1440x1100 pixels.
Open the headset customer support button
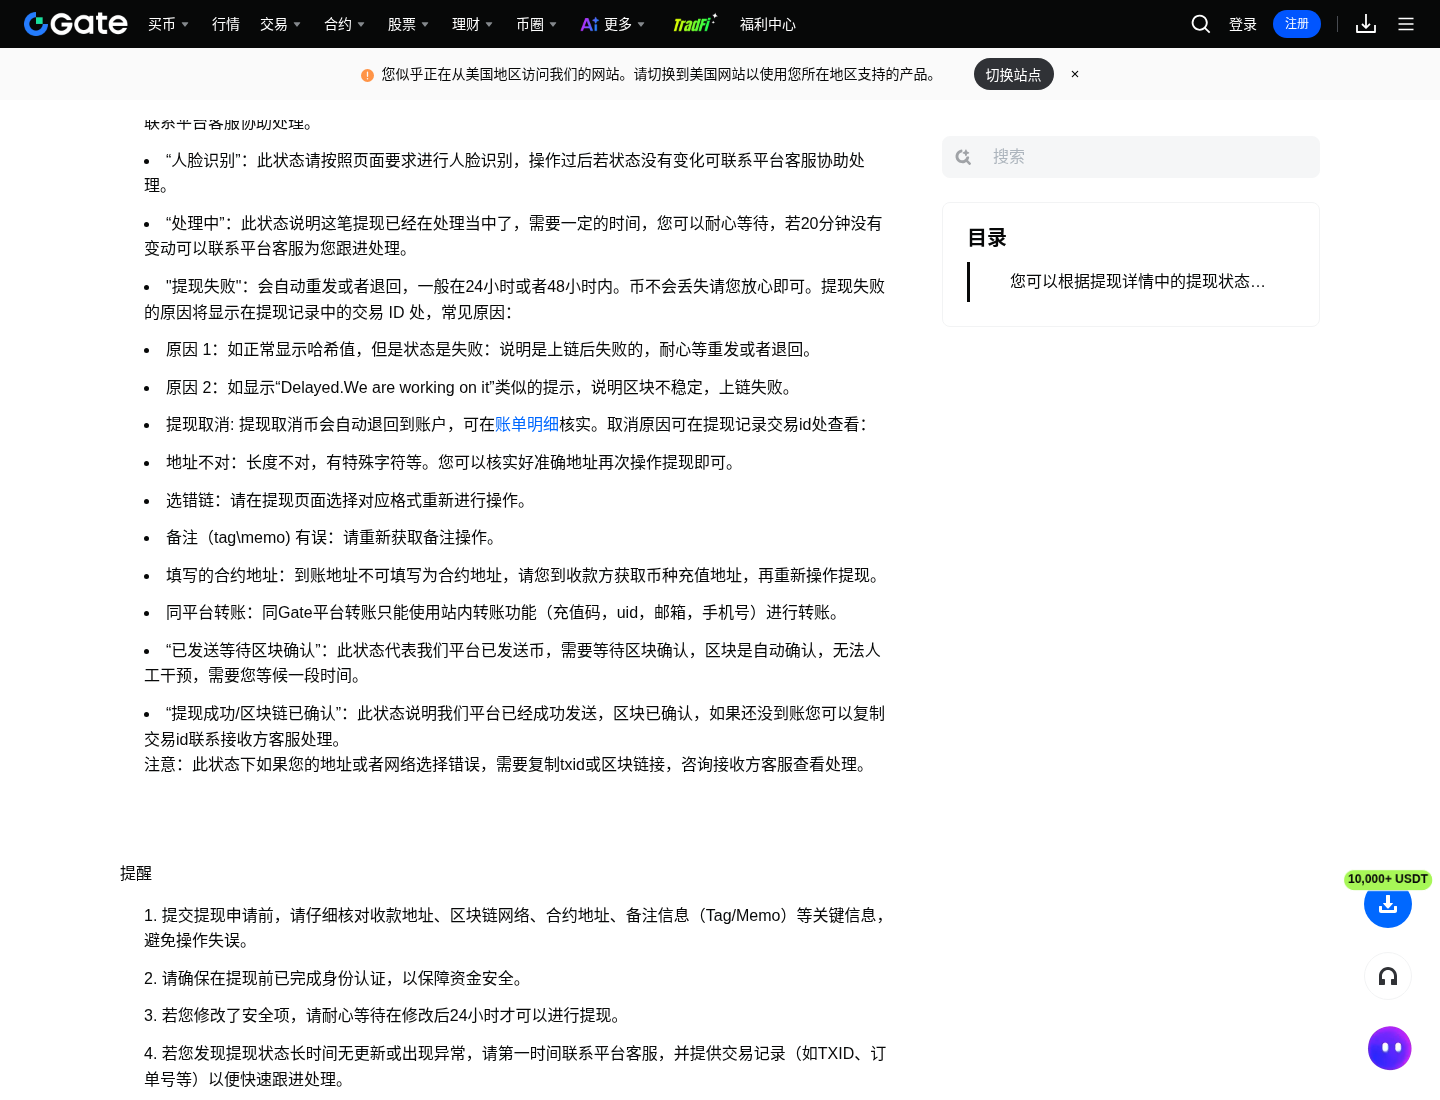[1388, 976]
